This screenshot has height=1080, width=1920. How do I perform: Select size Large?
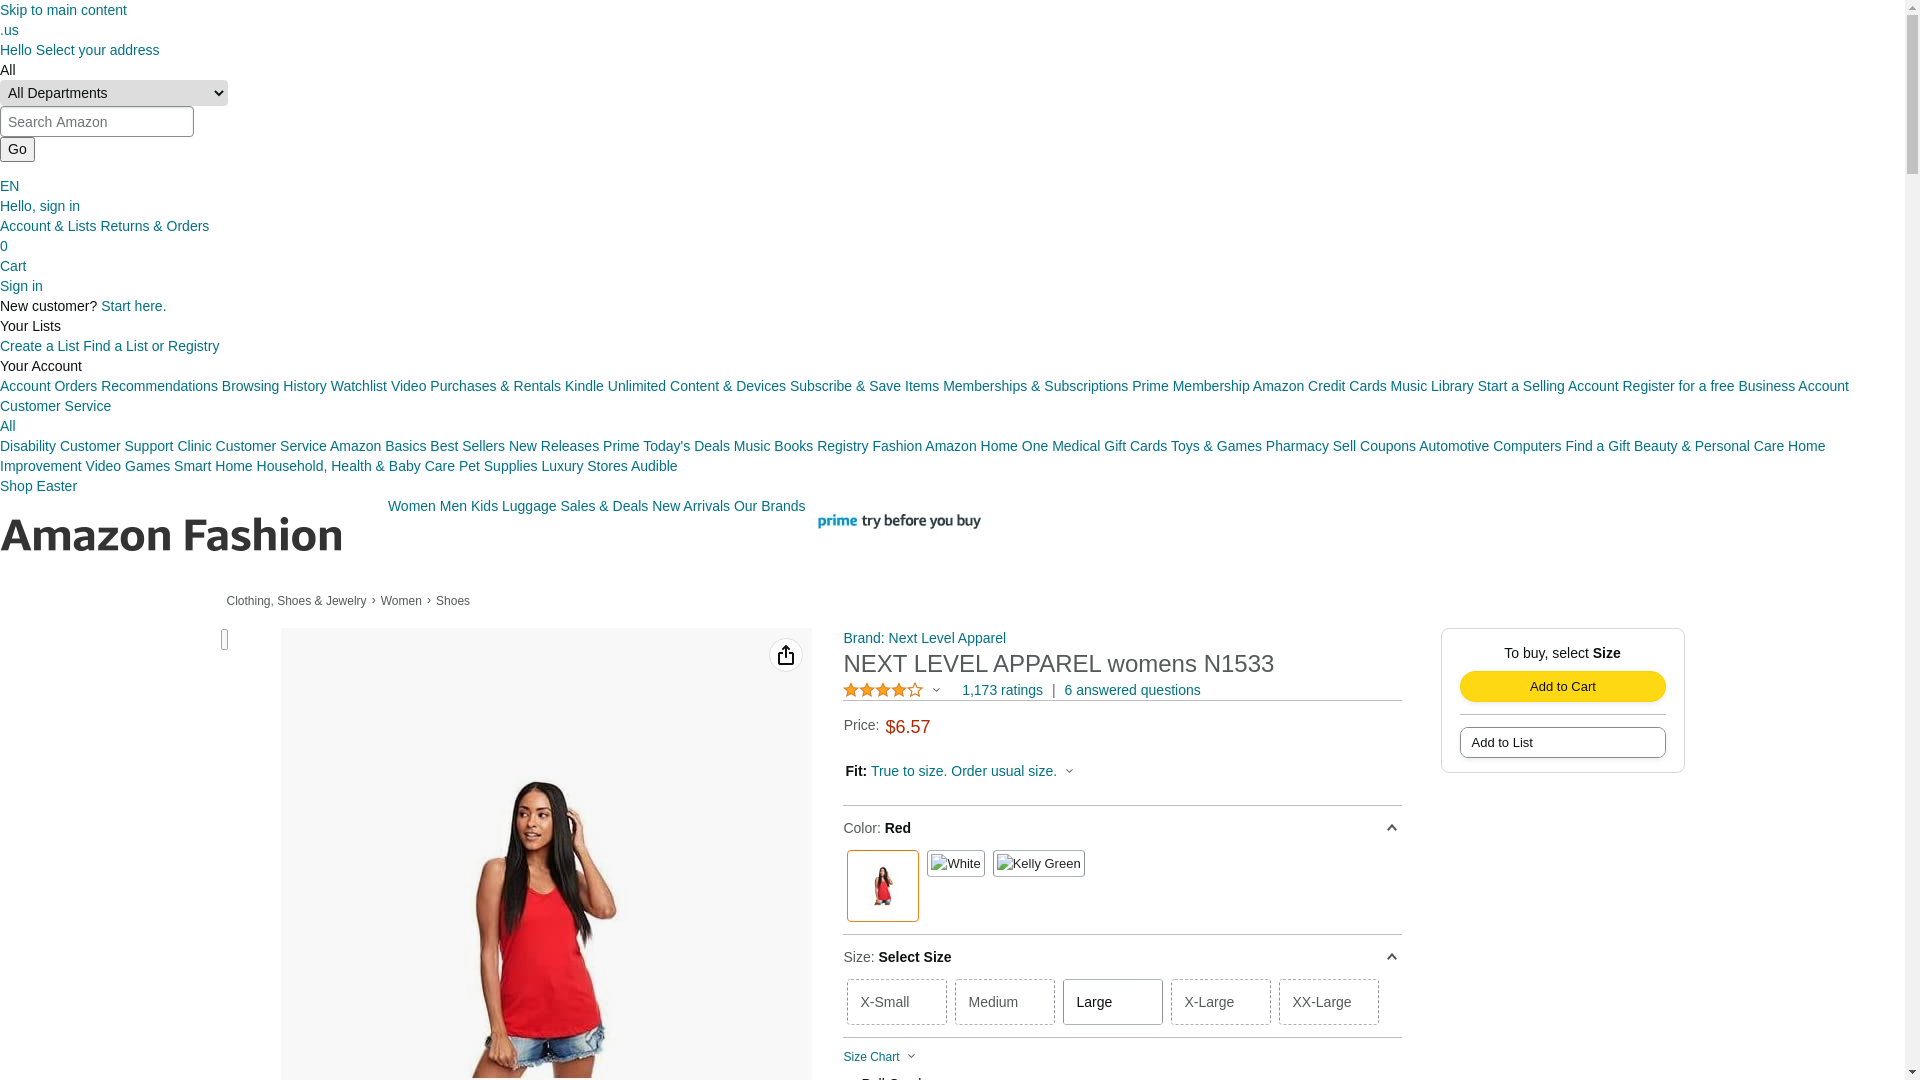click(1113, 1002)
